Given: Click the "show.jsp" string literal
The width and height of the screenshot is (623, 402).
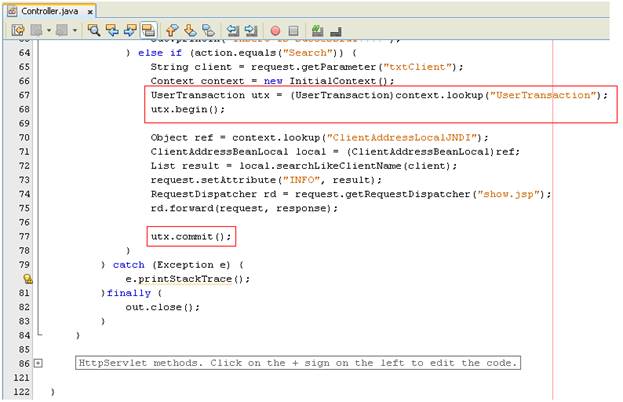Looking at the screenshot, I should [510, 194].
